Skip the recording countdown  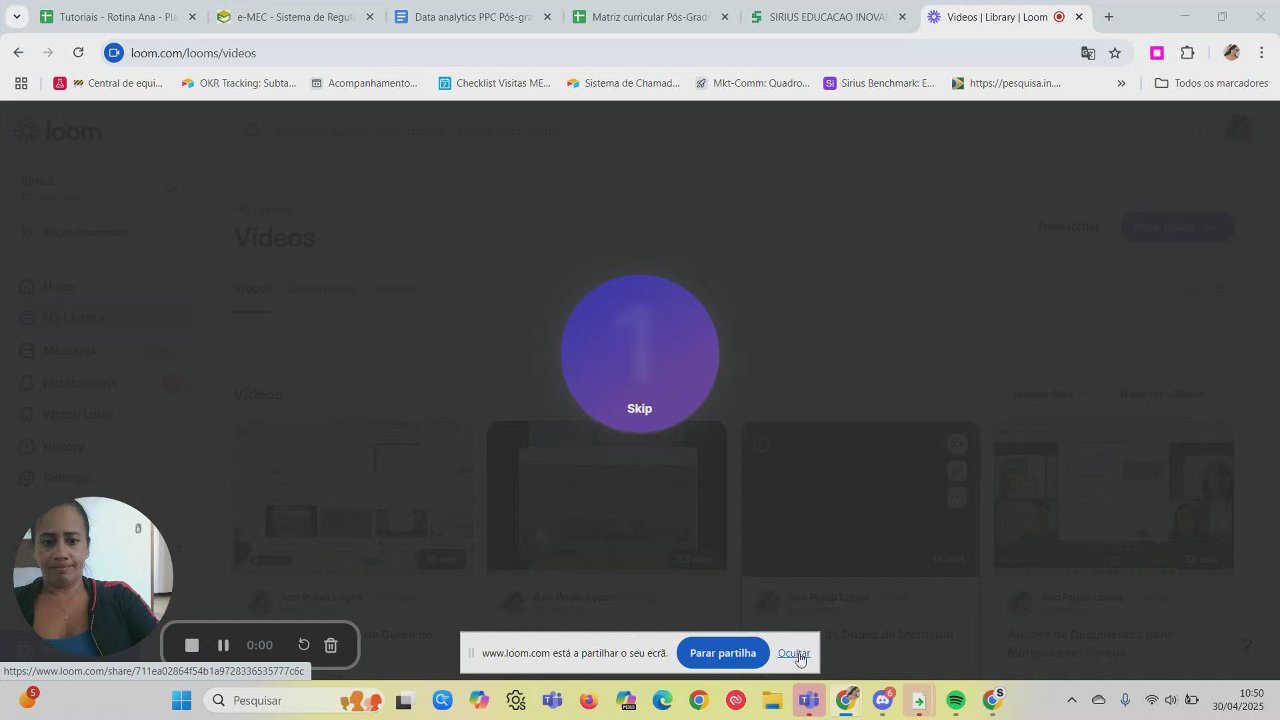click(639, 409)
